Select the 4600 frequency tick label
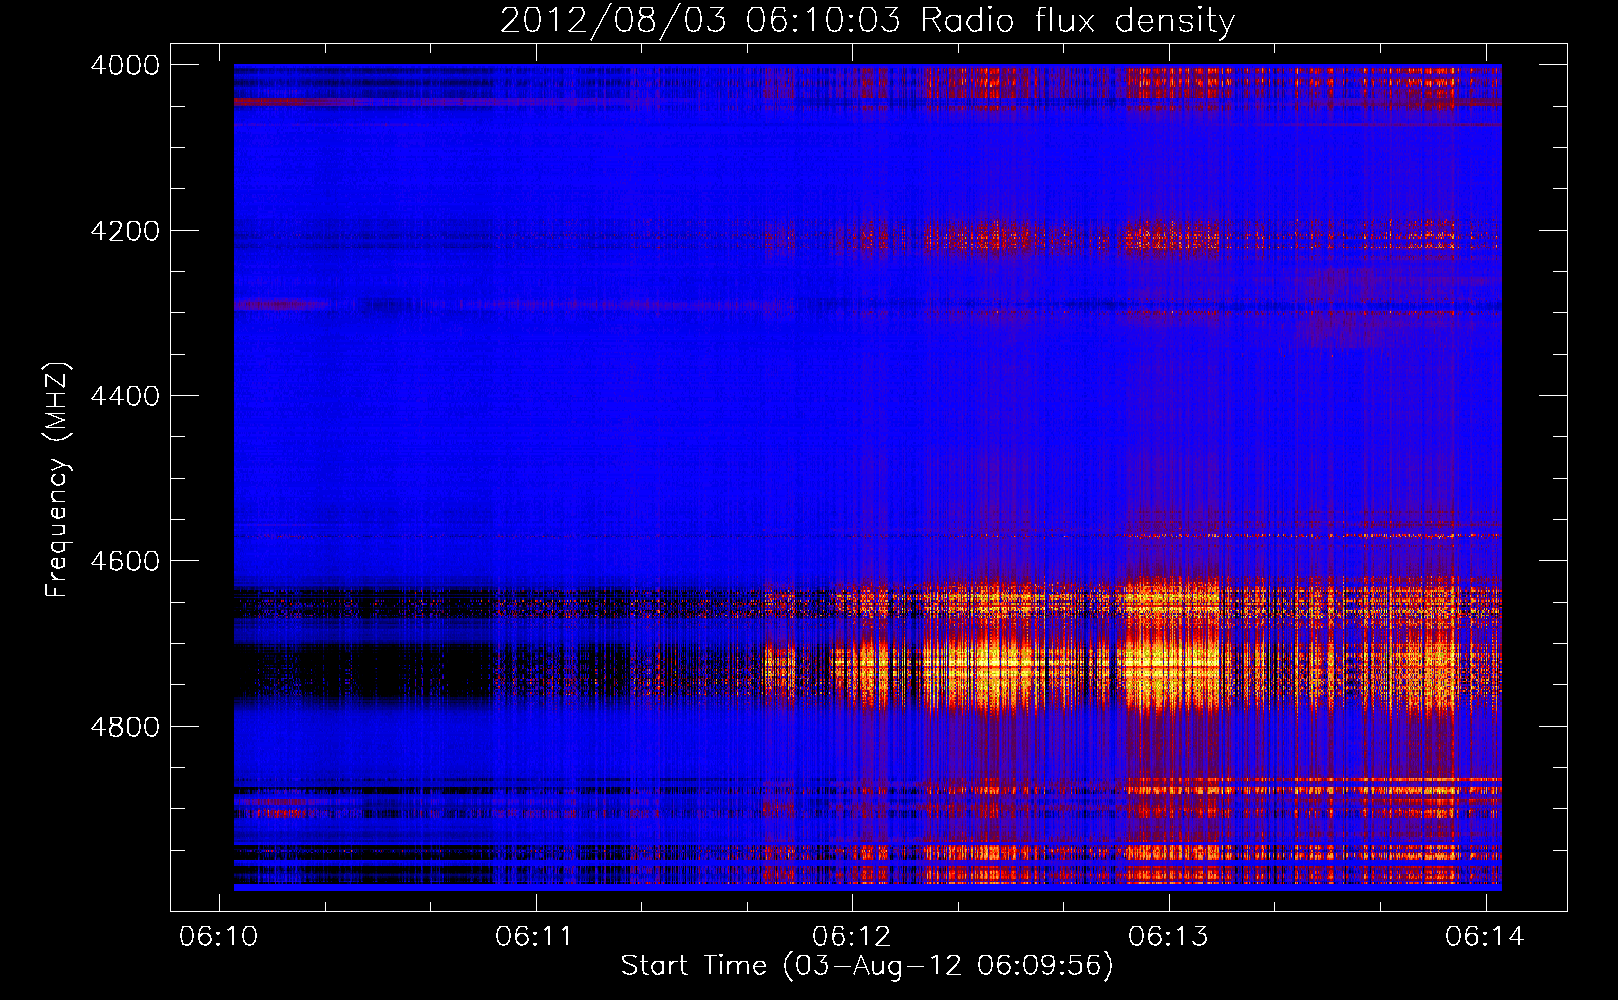This screenshot has width=1618, height=1000. (x=125, y=561)
